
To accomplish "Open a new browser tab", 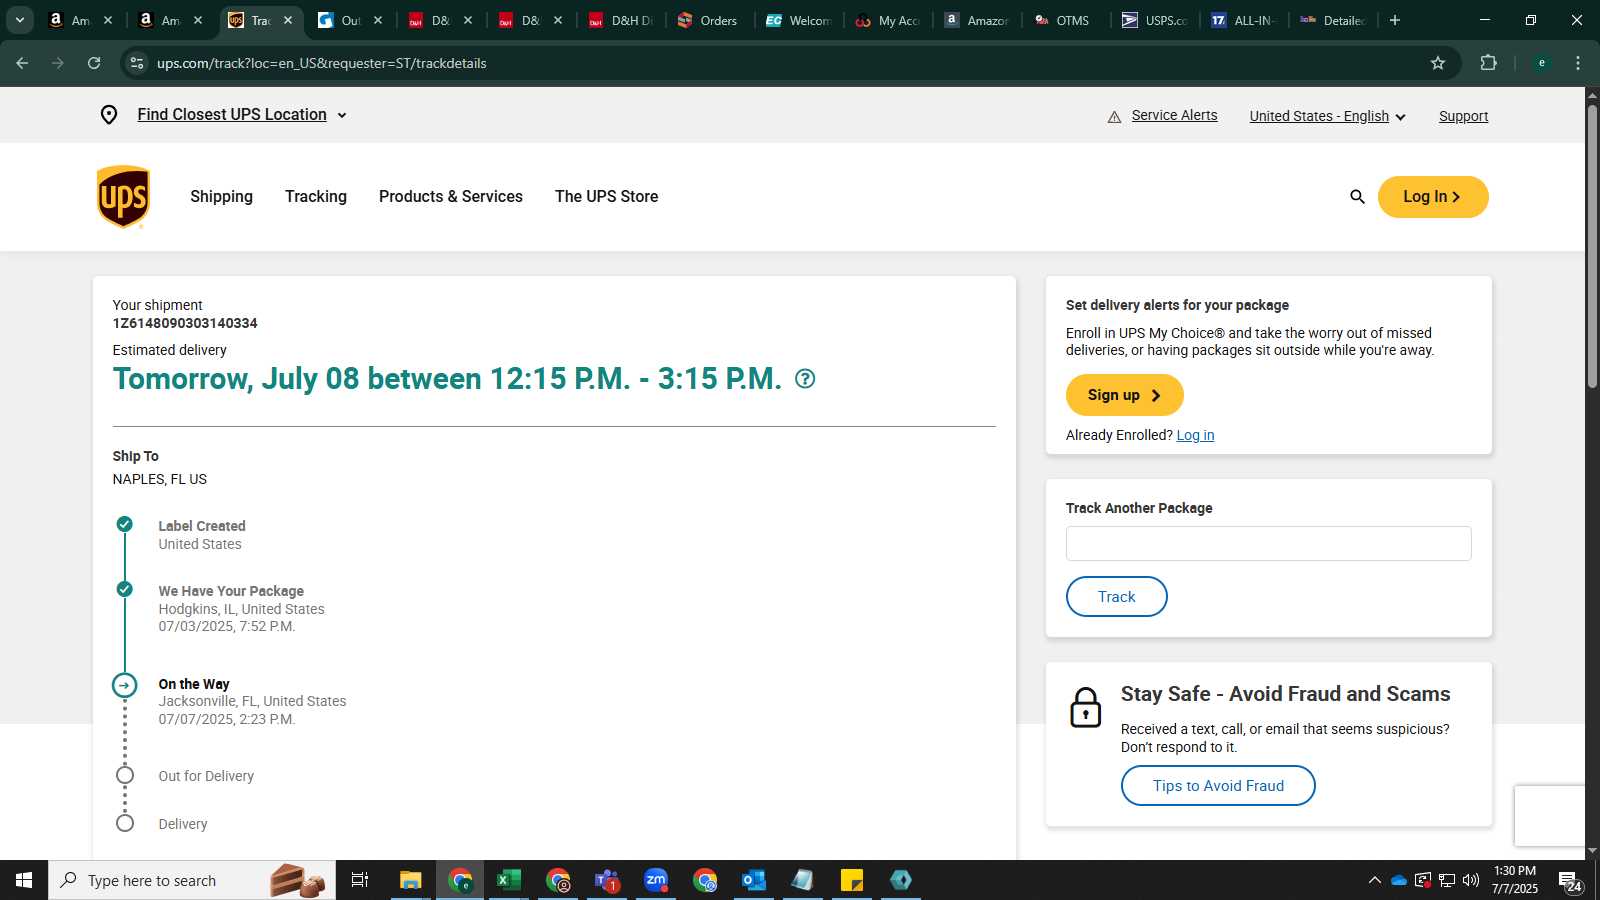I will pos(1395,20).
